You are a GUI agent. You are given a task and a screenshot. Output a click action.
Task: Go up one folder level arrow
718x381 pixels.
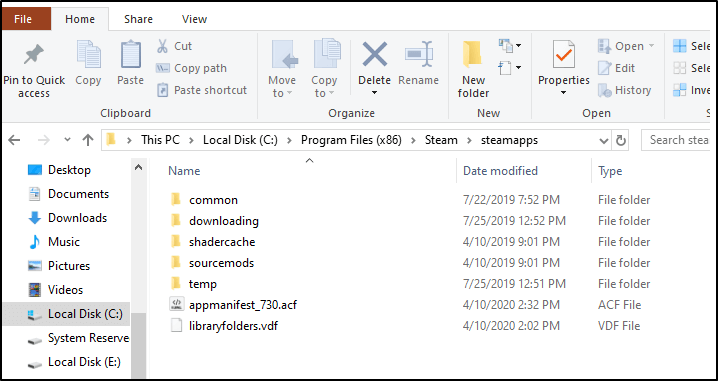pyautogui.click(x=88, y=140)
